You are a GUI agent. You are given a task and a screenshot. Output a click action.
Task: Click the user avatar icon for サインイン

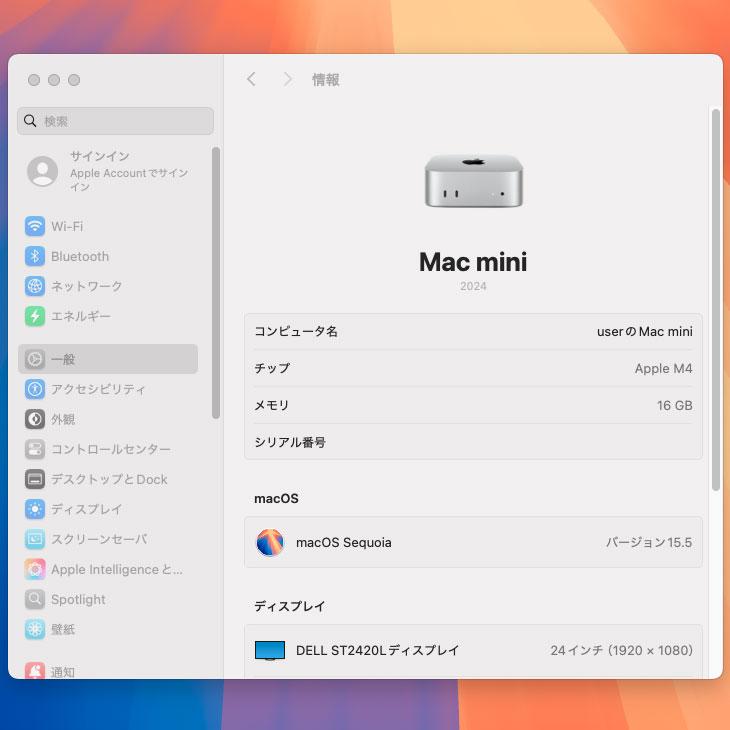coord(42,171)
